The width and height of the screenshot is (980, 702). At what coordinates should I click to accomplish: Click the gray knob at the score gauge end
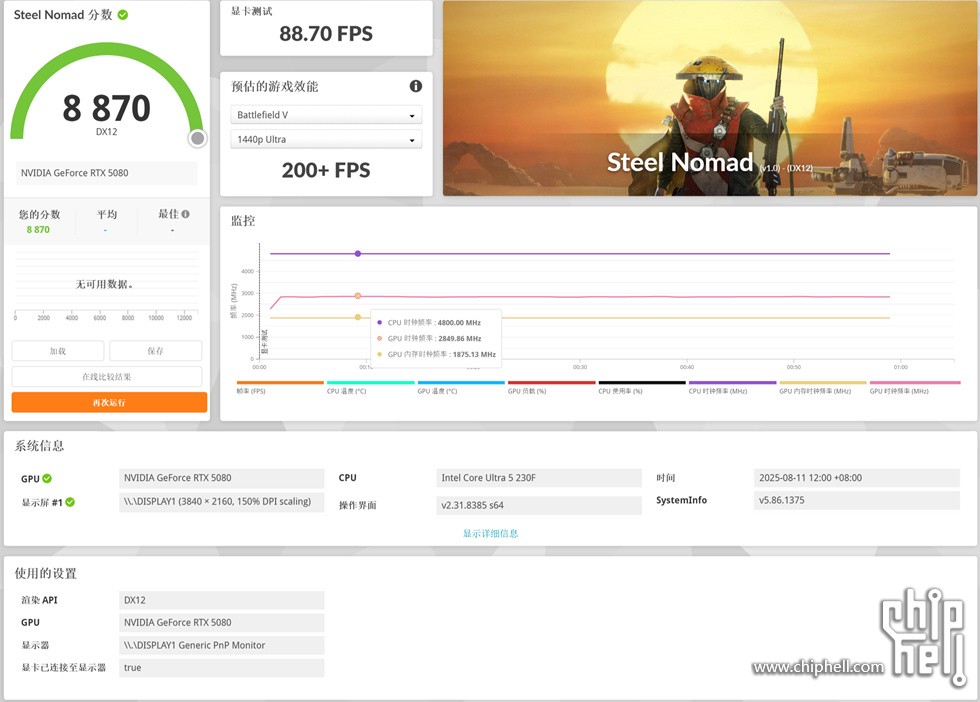point(198,138)
